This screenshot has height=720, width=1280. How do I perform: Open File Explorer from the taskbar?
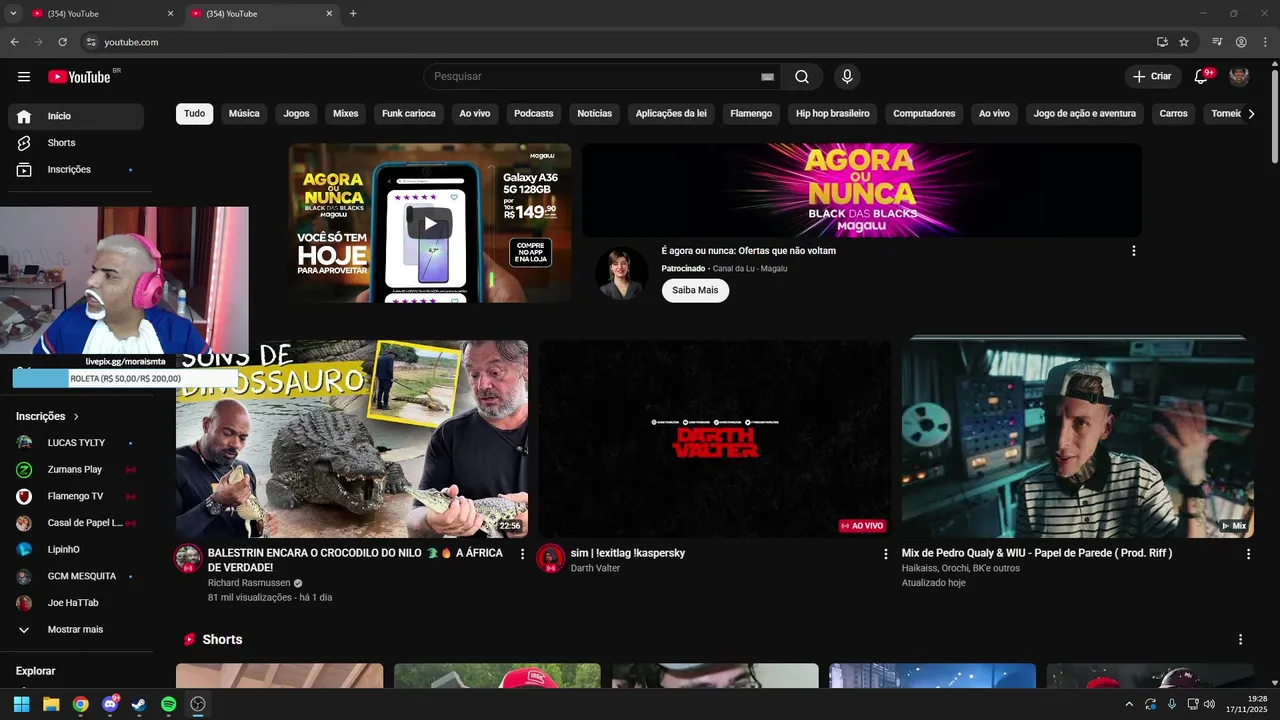pyautogui.click(x=51, y=704)
